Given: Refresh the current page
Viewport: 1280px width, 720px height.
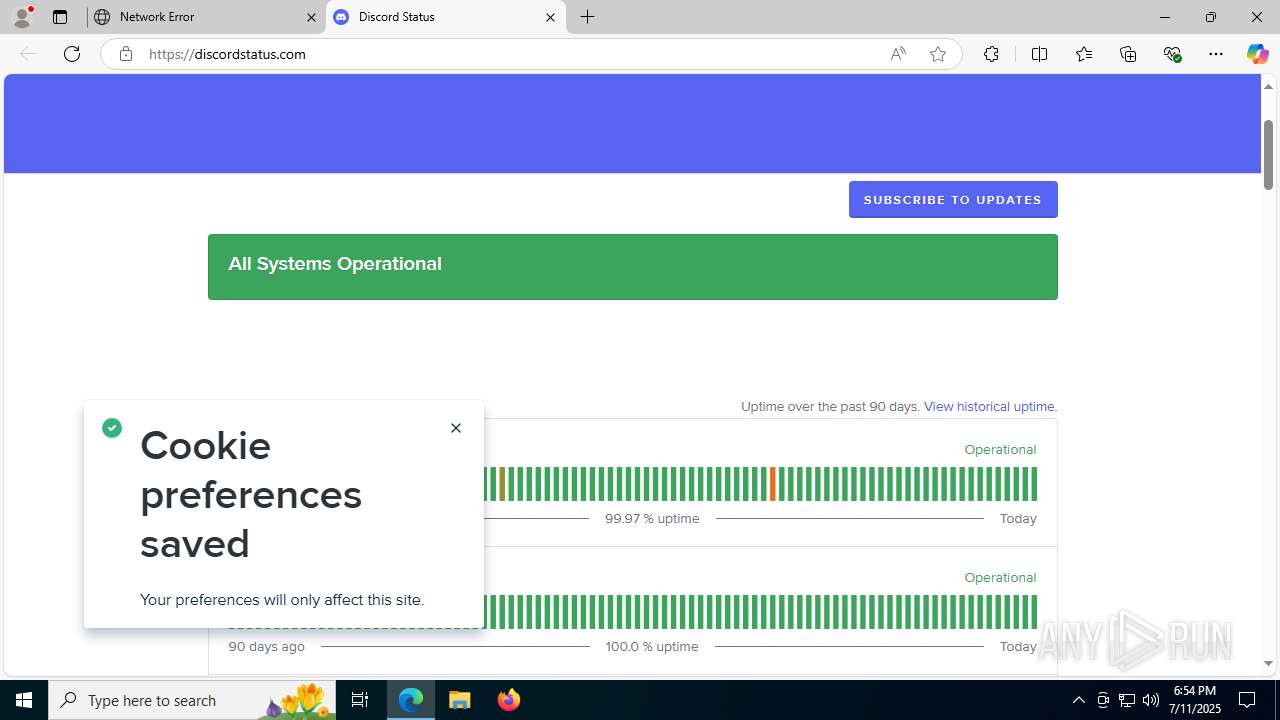Looking at the screenshot, I should (x=72, y=54).
